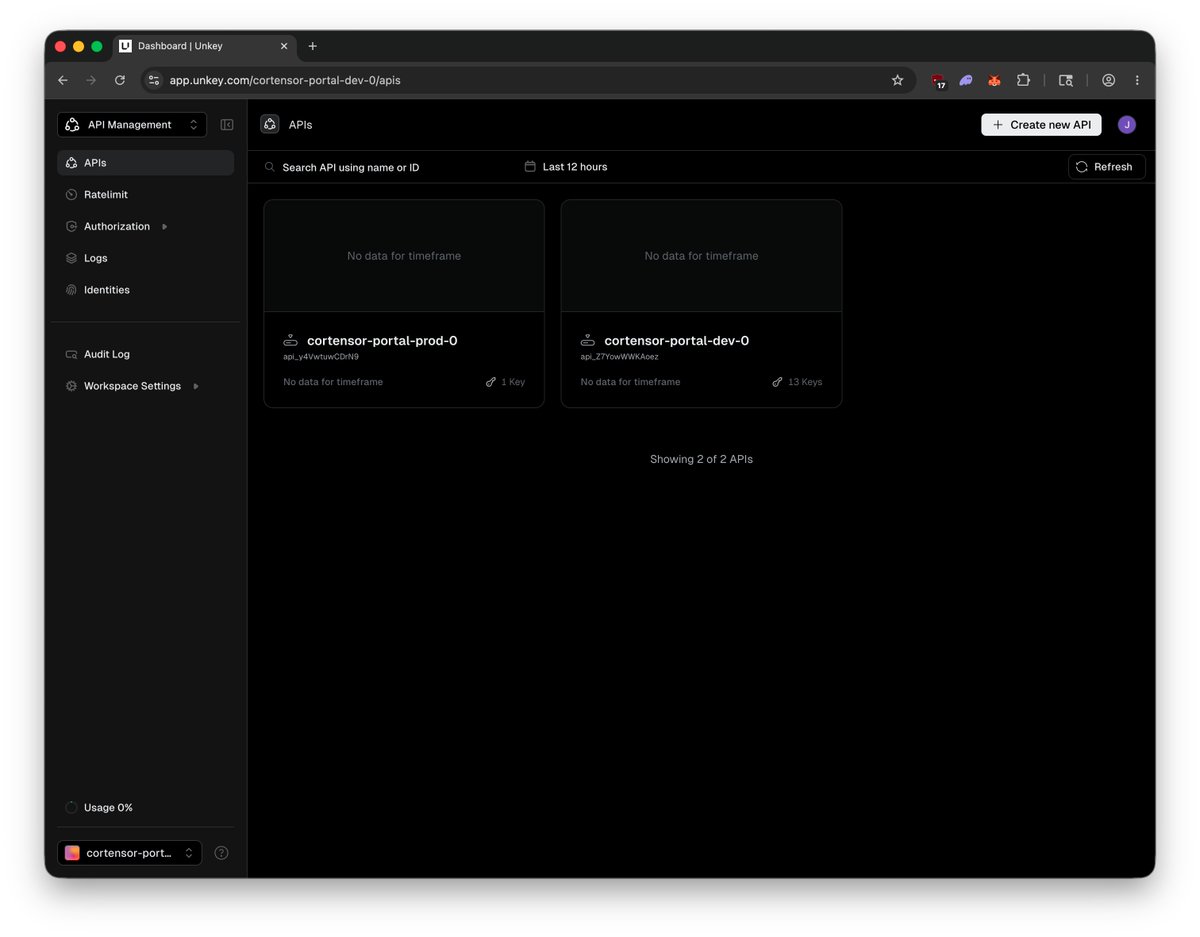1200x937 pixels.
Task: Click the Refresh button
Action: pyautogui.click(x=1107, y=167)
